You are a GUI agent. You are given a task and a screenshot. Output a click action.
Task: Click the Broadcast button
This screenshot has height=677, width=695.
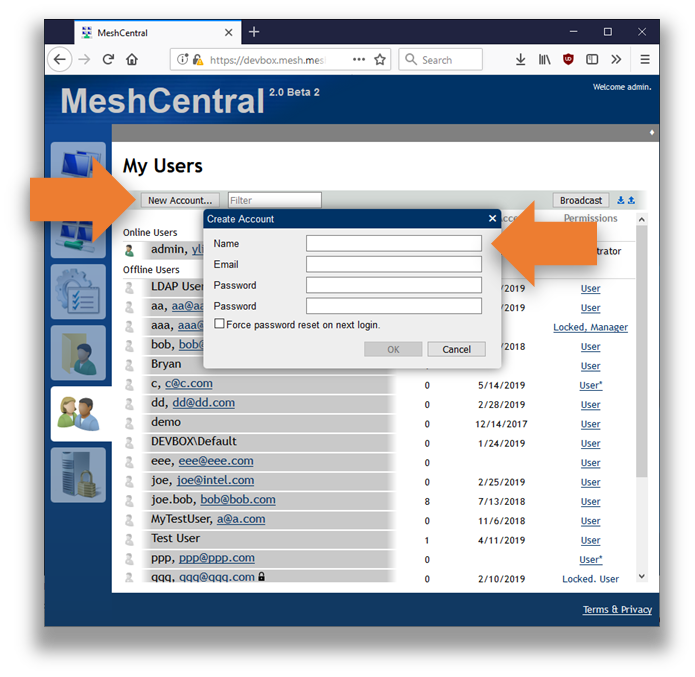pos(581,200)
